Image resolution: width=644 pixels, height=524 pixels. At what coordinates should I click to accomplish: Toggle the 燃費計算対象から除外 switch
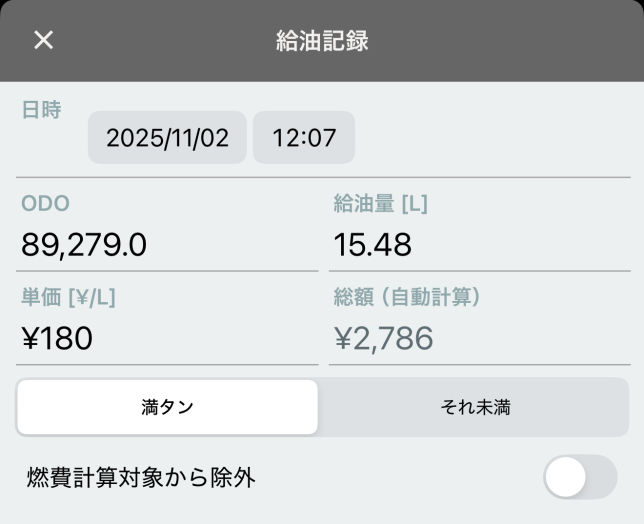click(580, 477)
